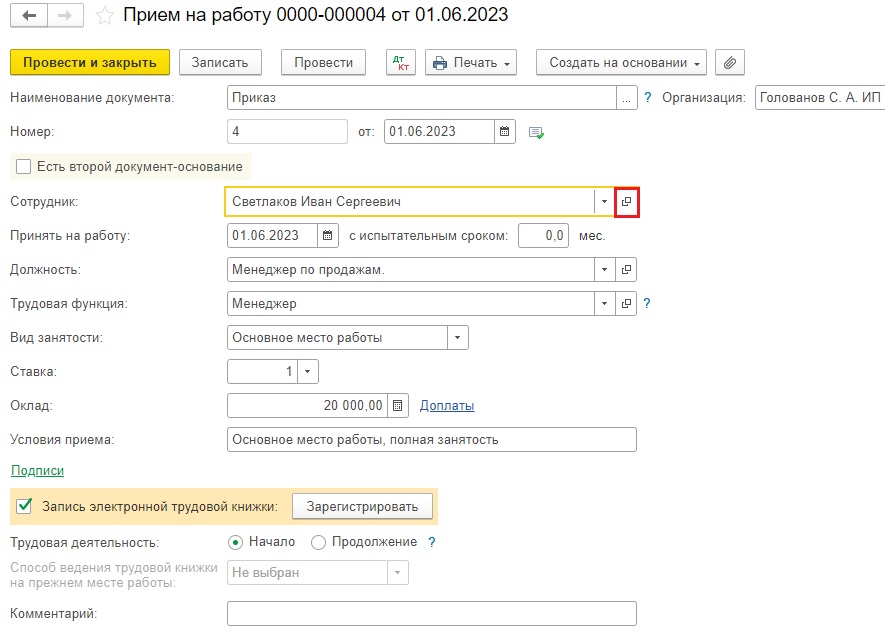Viewport: 885px width, 631px height.
Task: Expand Трудовая функция dropdown list
Action: (604, 304)
